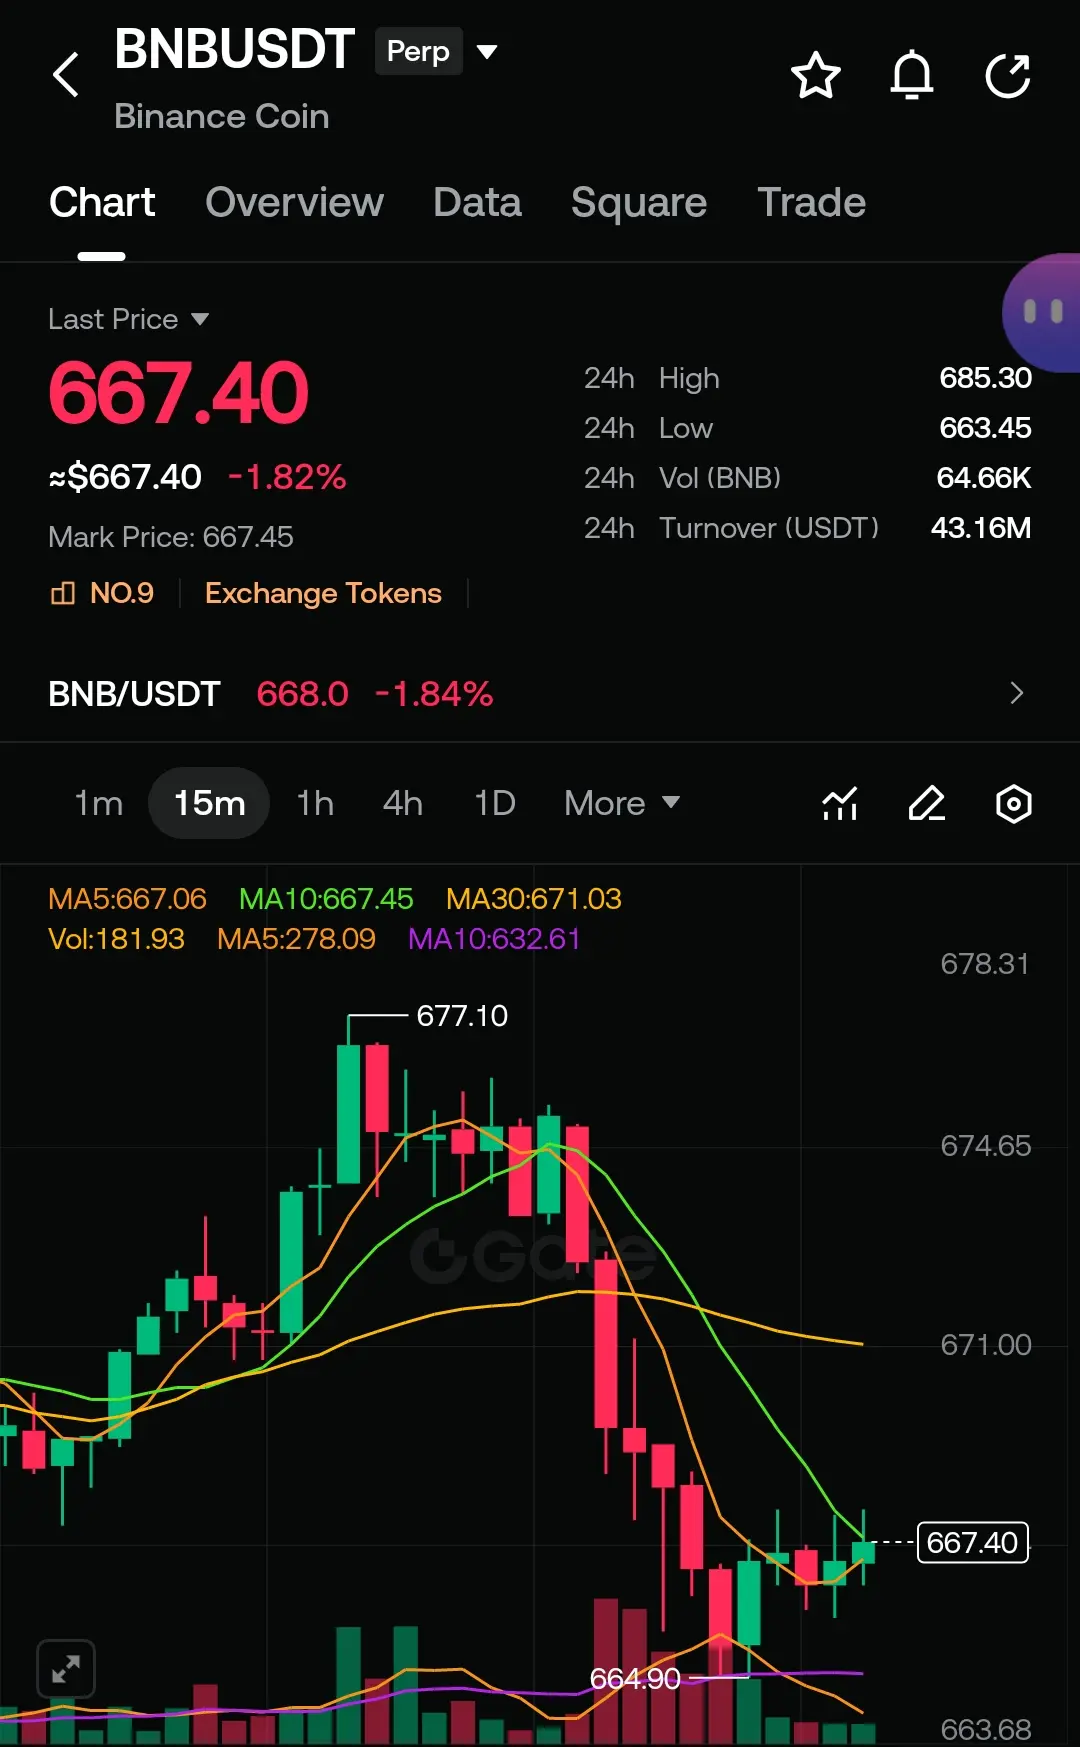This screenshot has height=1747, width=1080.
Task: Select the 1h timeframe
Action: pos(315,803)
